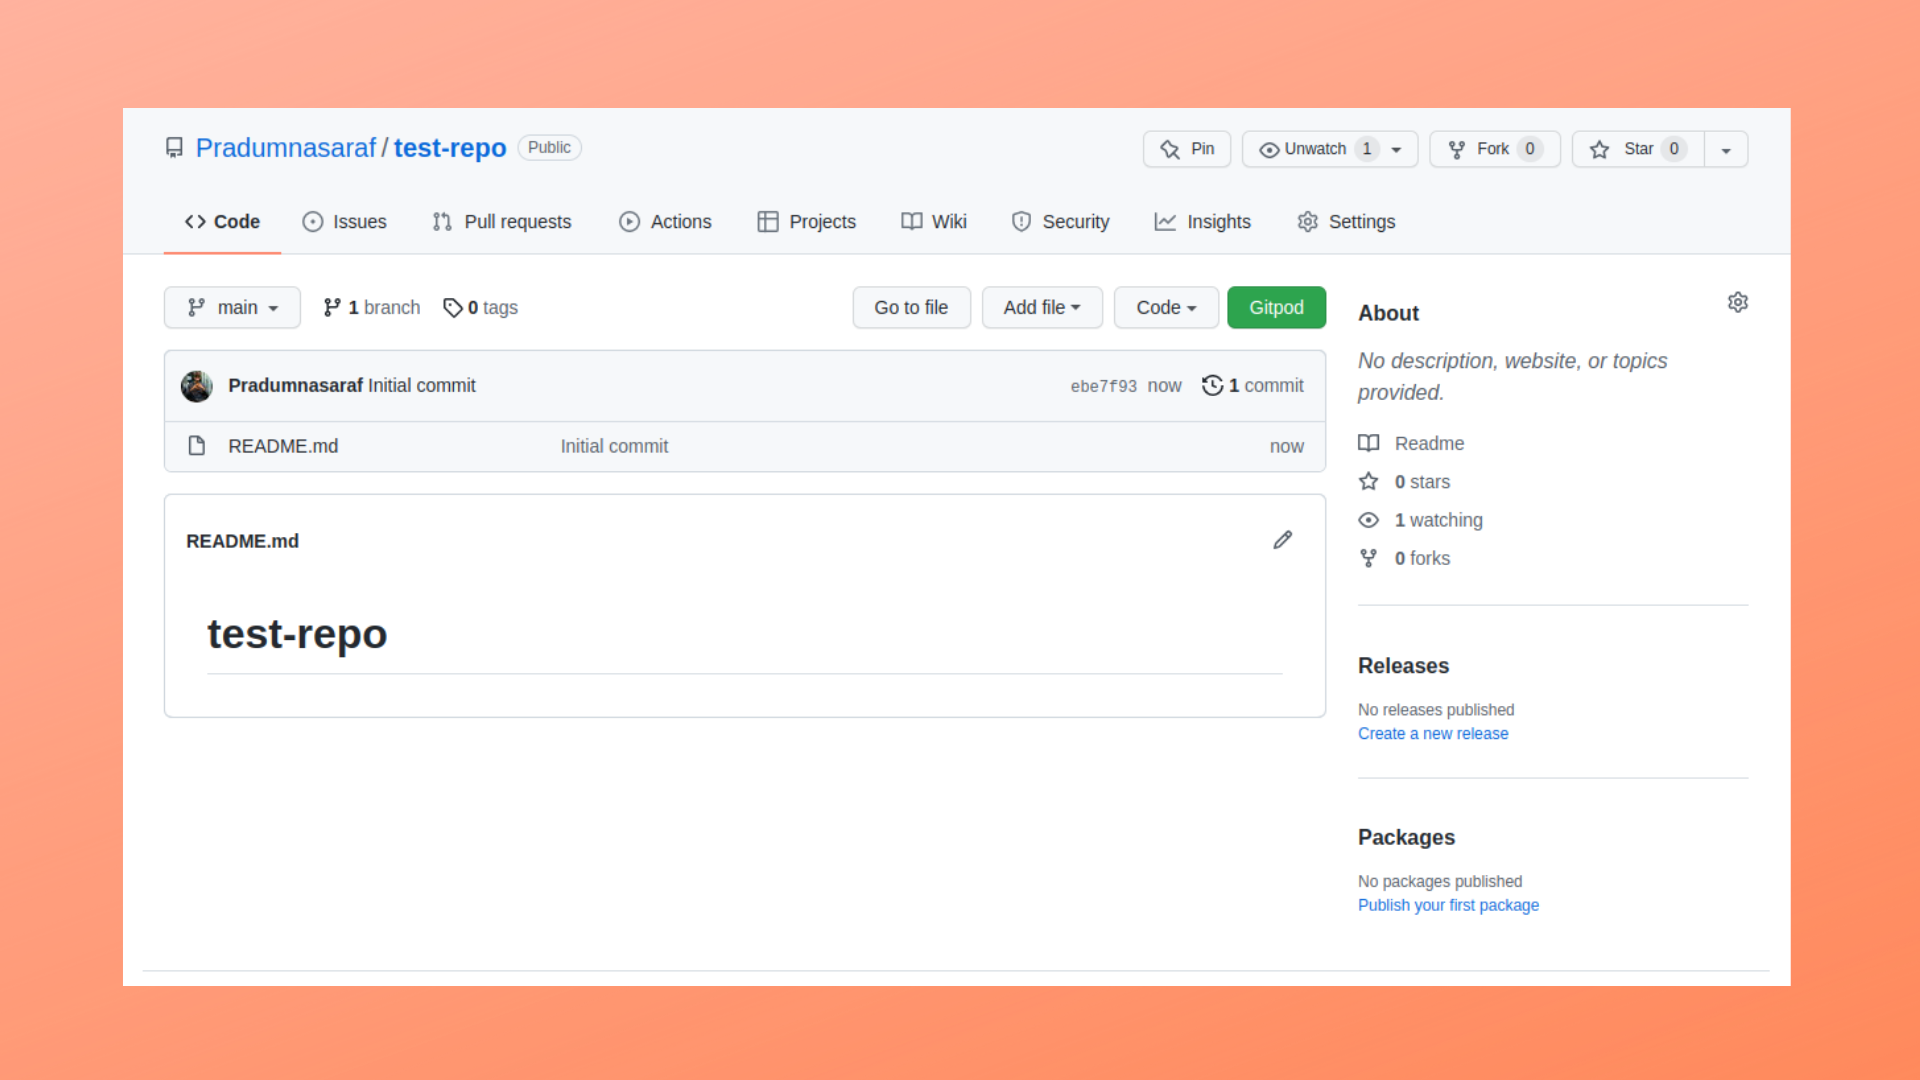This screenshot has width=1920, height=1080.
Task: Click the history clock icon
Action: (1212, 386)
